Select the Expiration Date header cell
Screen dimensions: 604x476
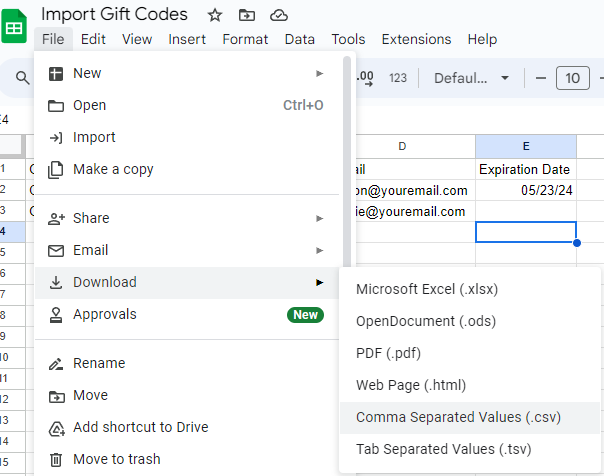[x=525, y=169]
